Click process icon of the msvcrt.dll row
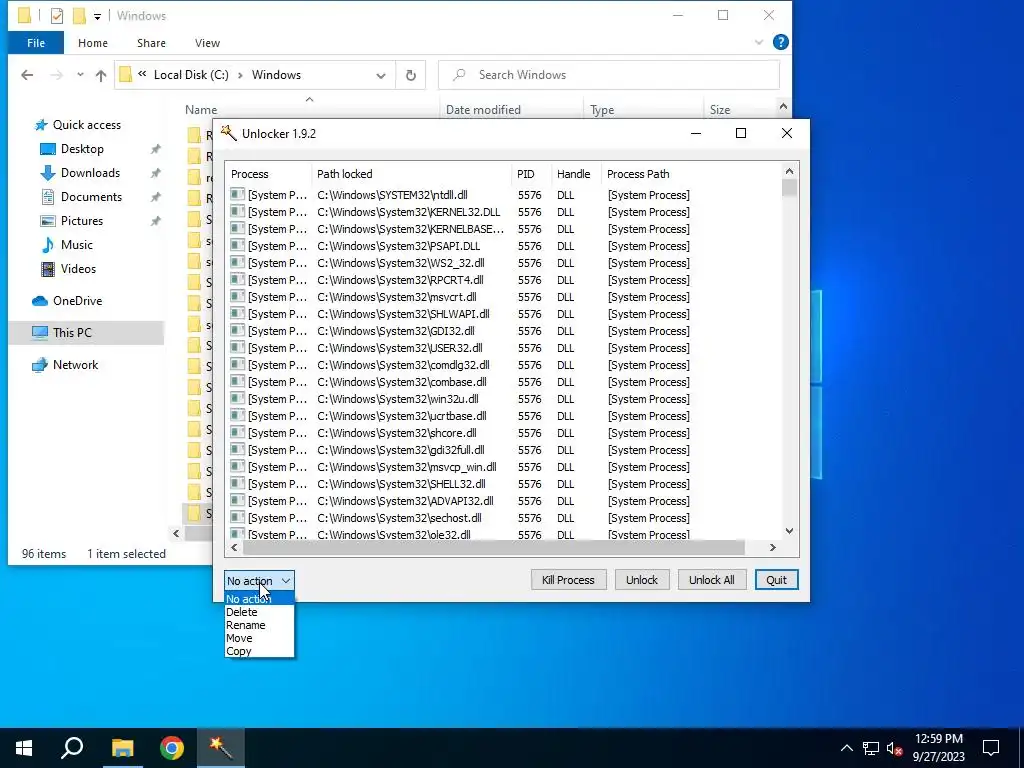Screen dimensions: 1024x768 tap(238, 296)
